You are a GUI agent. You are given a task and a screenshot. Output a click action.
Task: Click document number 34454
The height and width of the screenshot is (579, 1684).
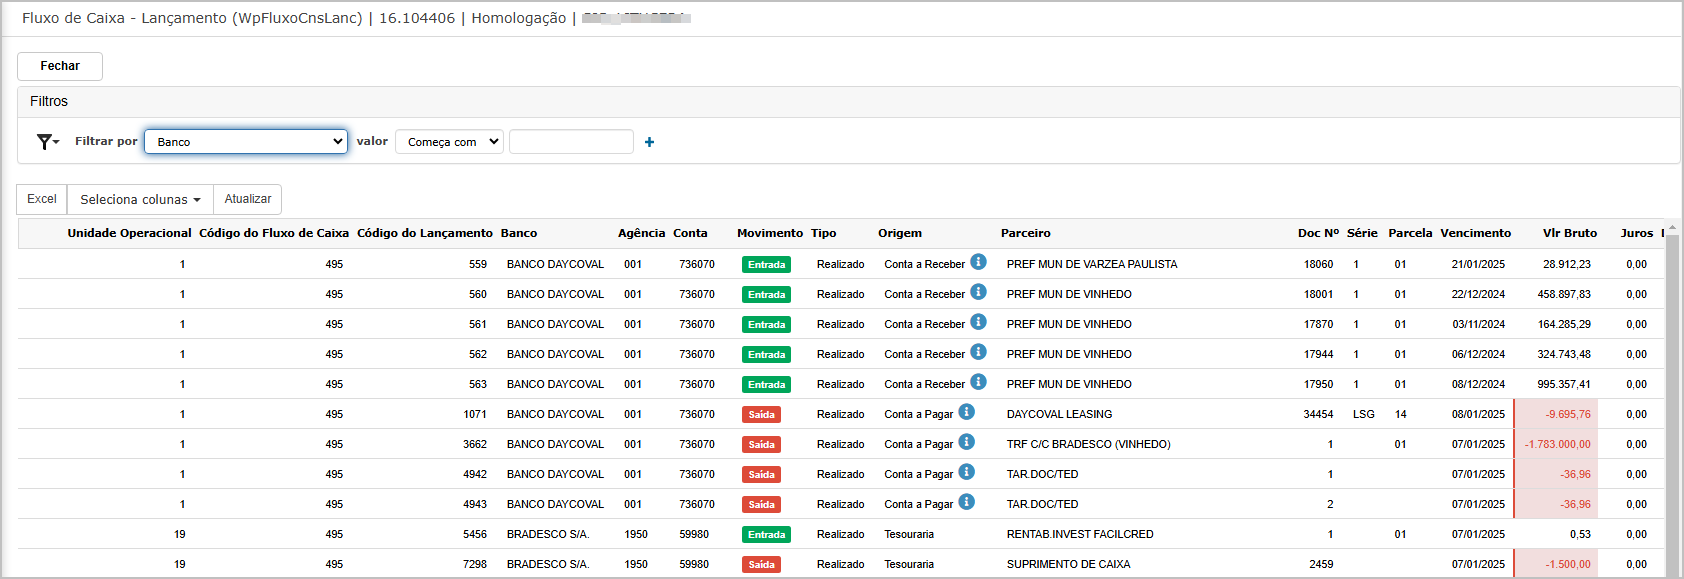tap(1318, 414)
